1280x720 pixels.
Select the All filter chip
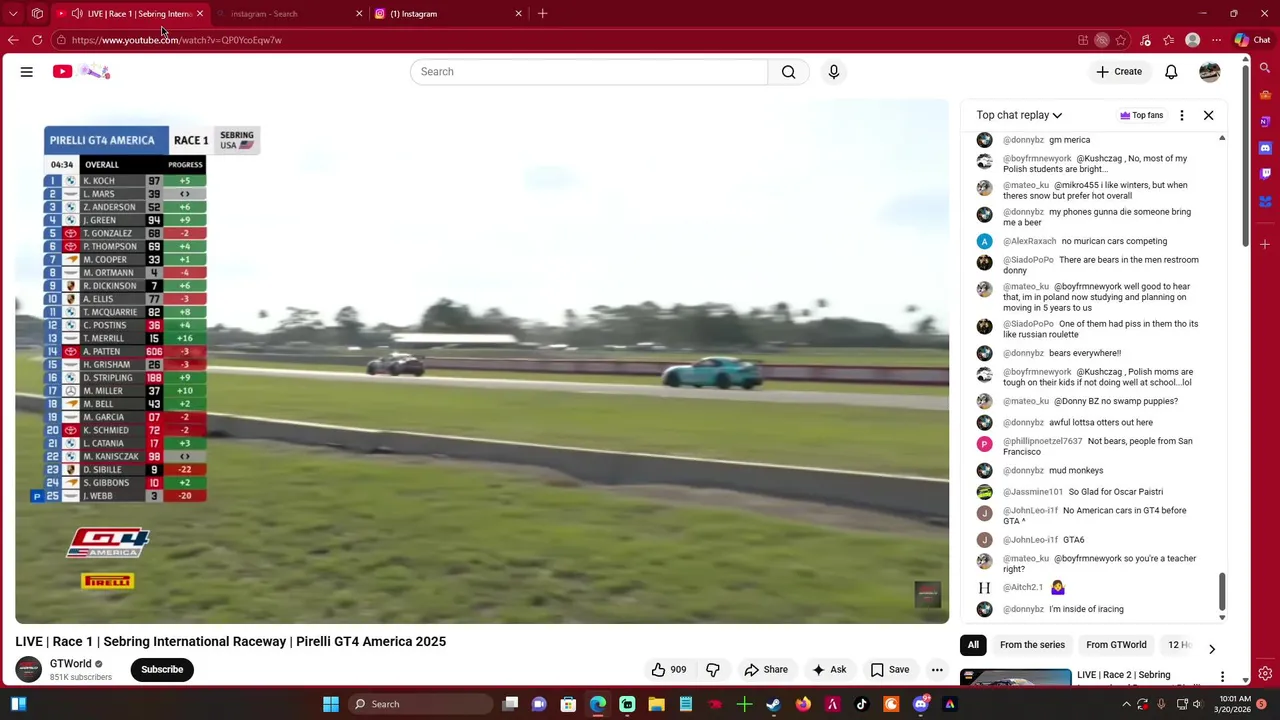click(973, 645)
